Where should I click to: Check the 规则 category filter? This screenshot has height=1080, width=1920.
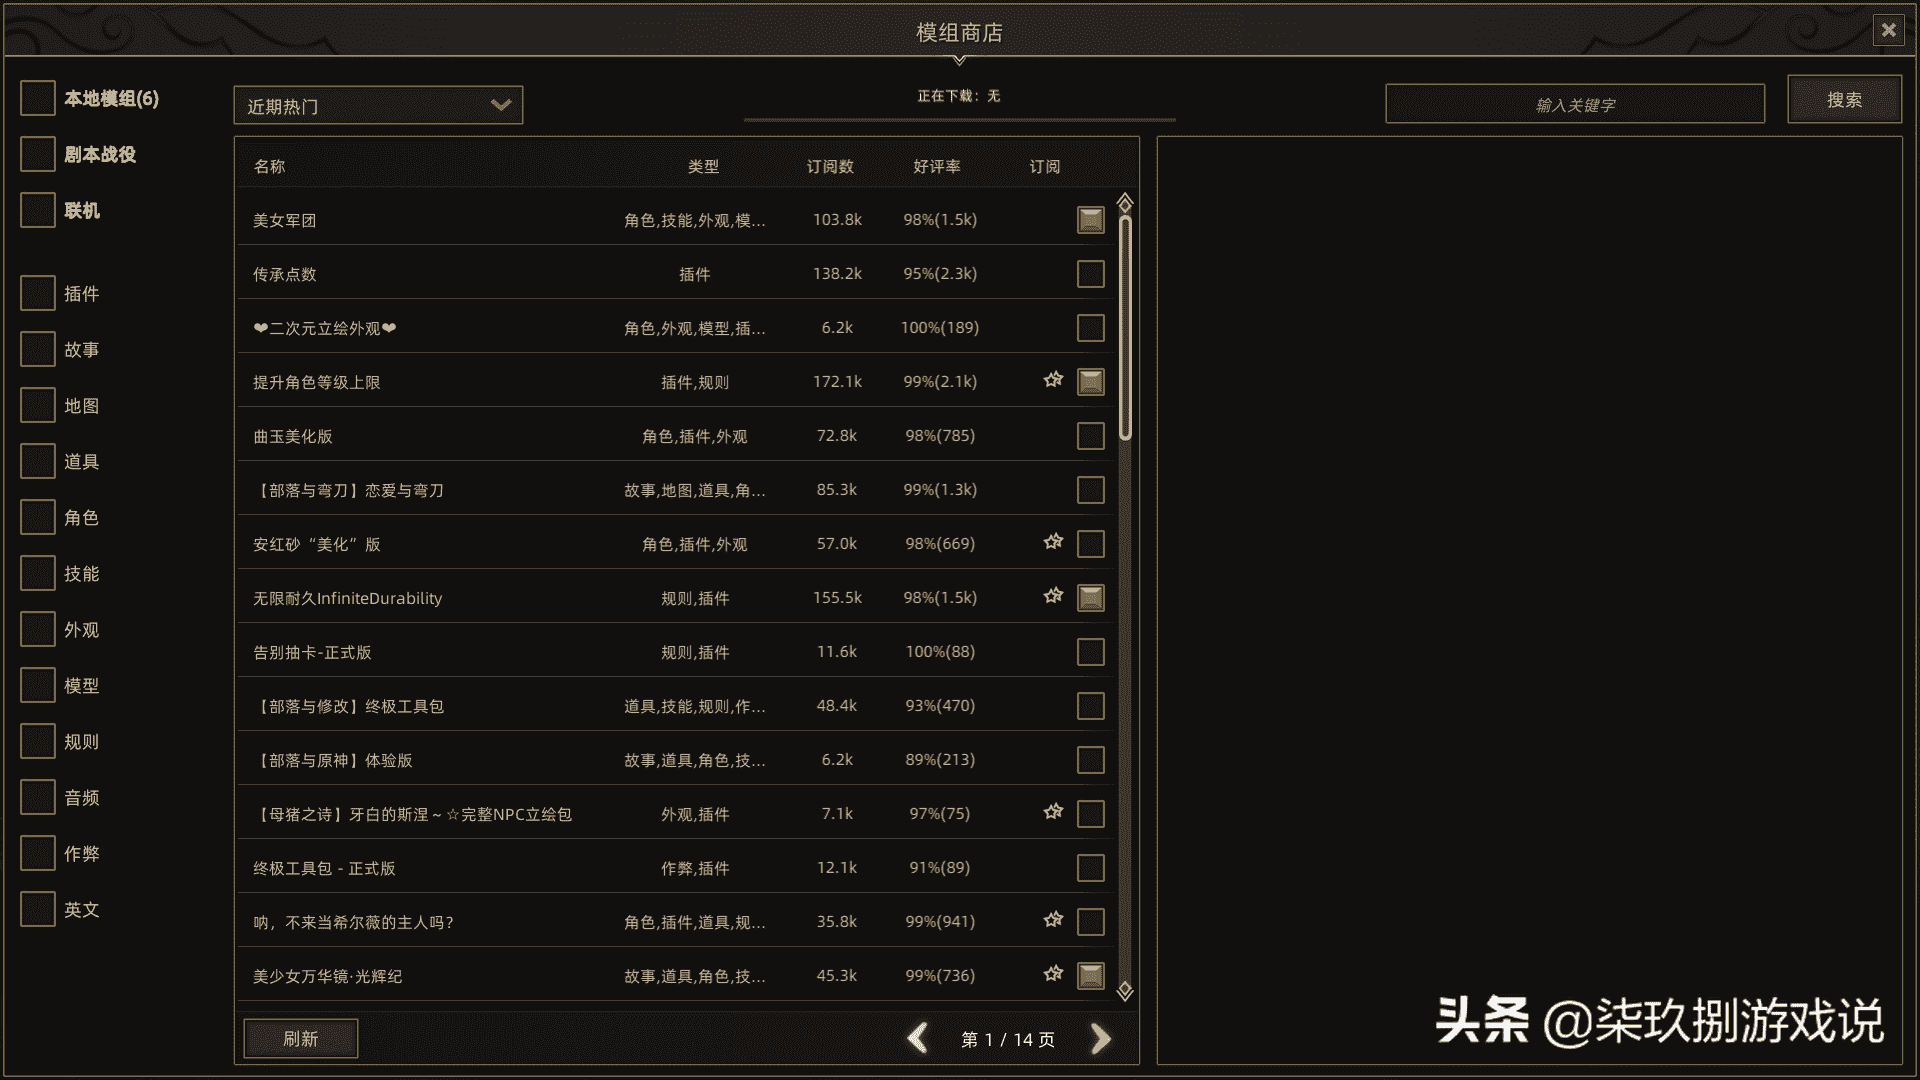pyautogui.click(x=38, y=741)
